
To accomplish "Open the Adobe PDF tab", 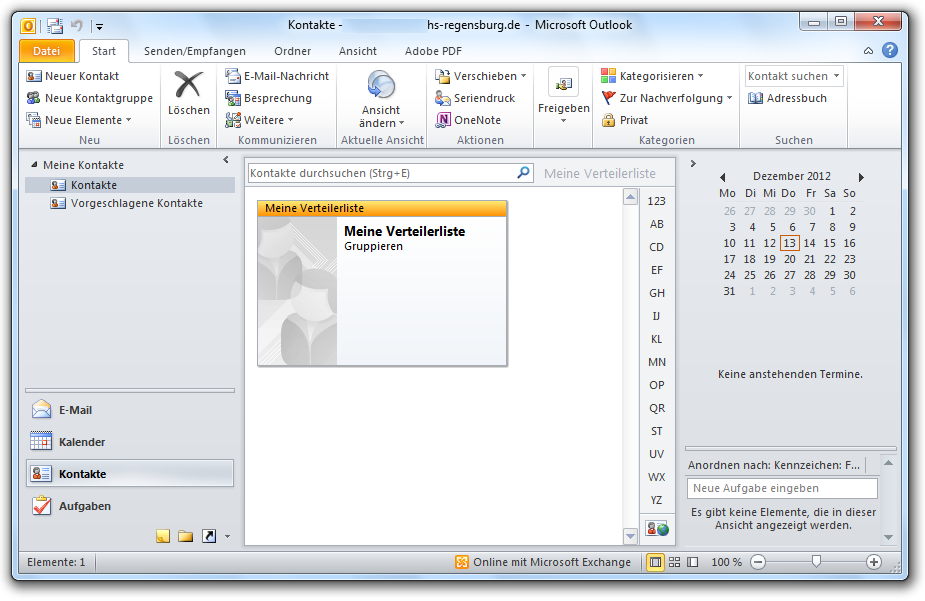I will coord(433,51).
